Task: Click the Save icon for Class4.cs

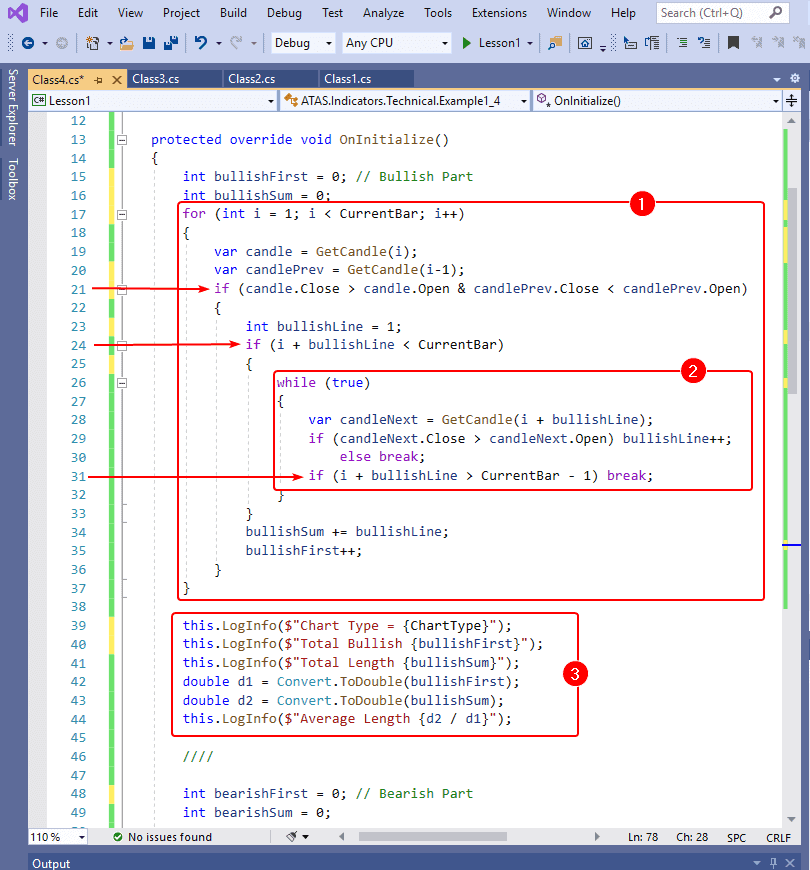Action: (148, 44)
